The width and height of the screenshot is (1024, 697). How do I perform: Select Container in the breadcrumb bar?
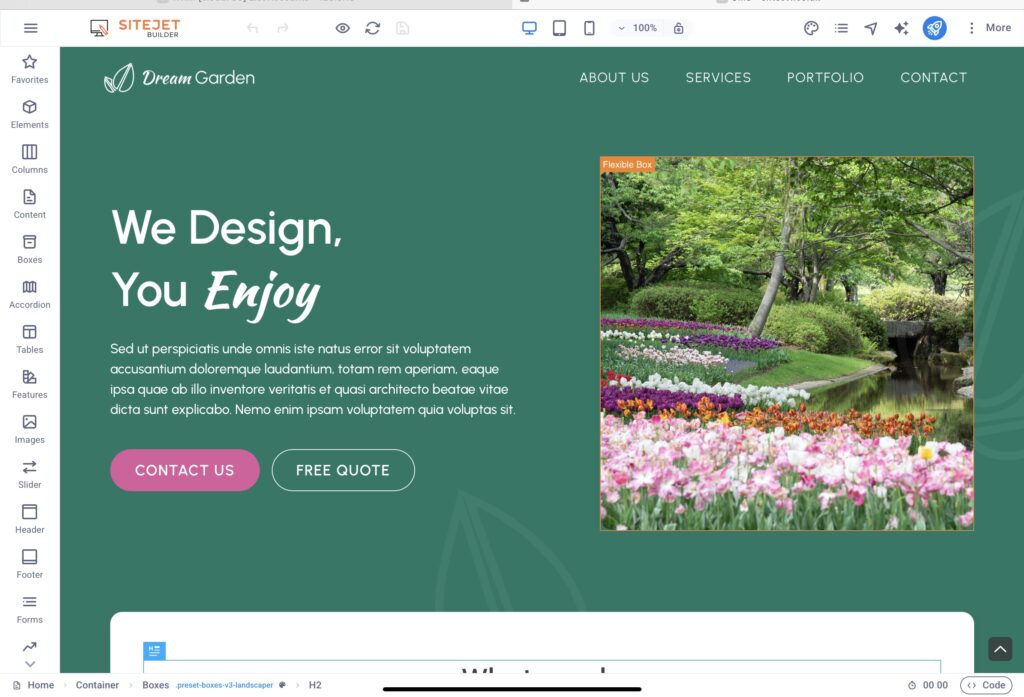97,685
